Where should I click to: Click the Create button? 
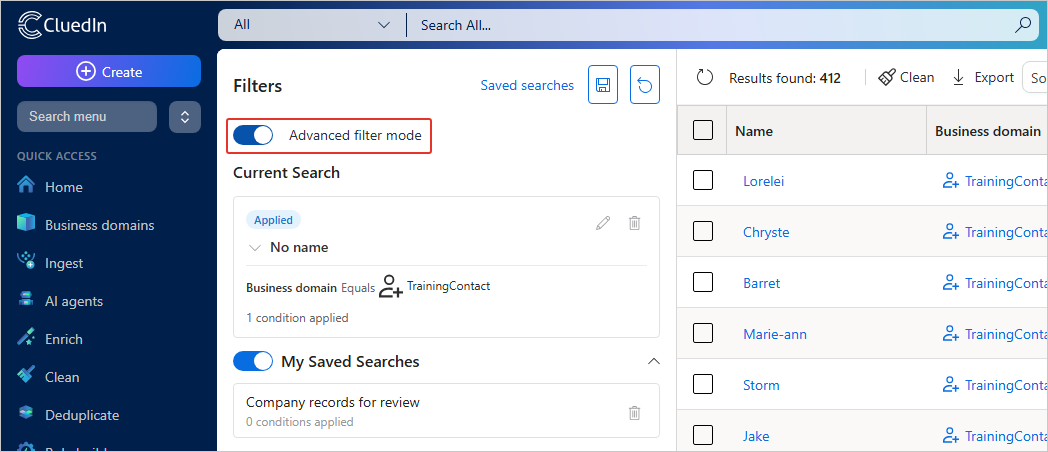pyautogui.click(x=109, y=71)
